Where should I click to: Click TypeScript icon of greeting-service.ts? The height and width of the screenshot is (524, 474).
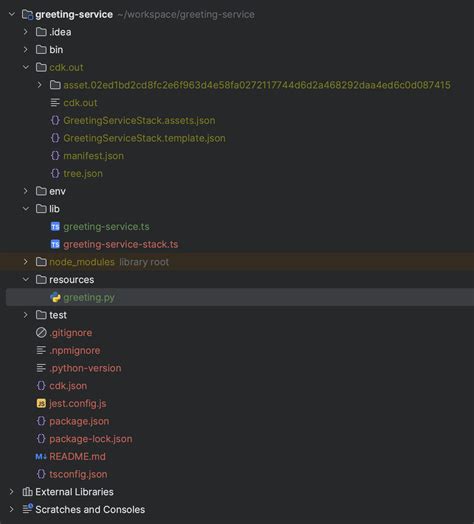pos(55,227)
